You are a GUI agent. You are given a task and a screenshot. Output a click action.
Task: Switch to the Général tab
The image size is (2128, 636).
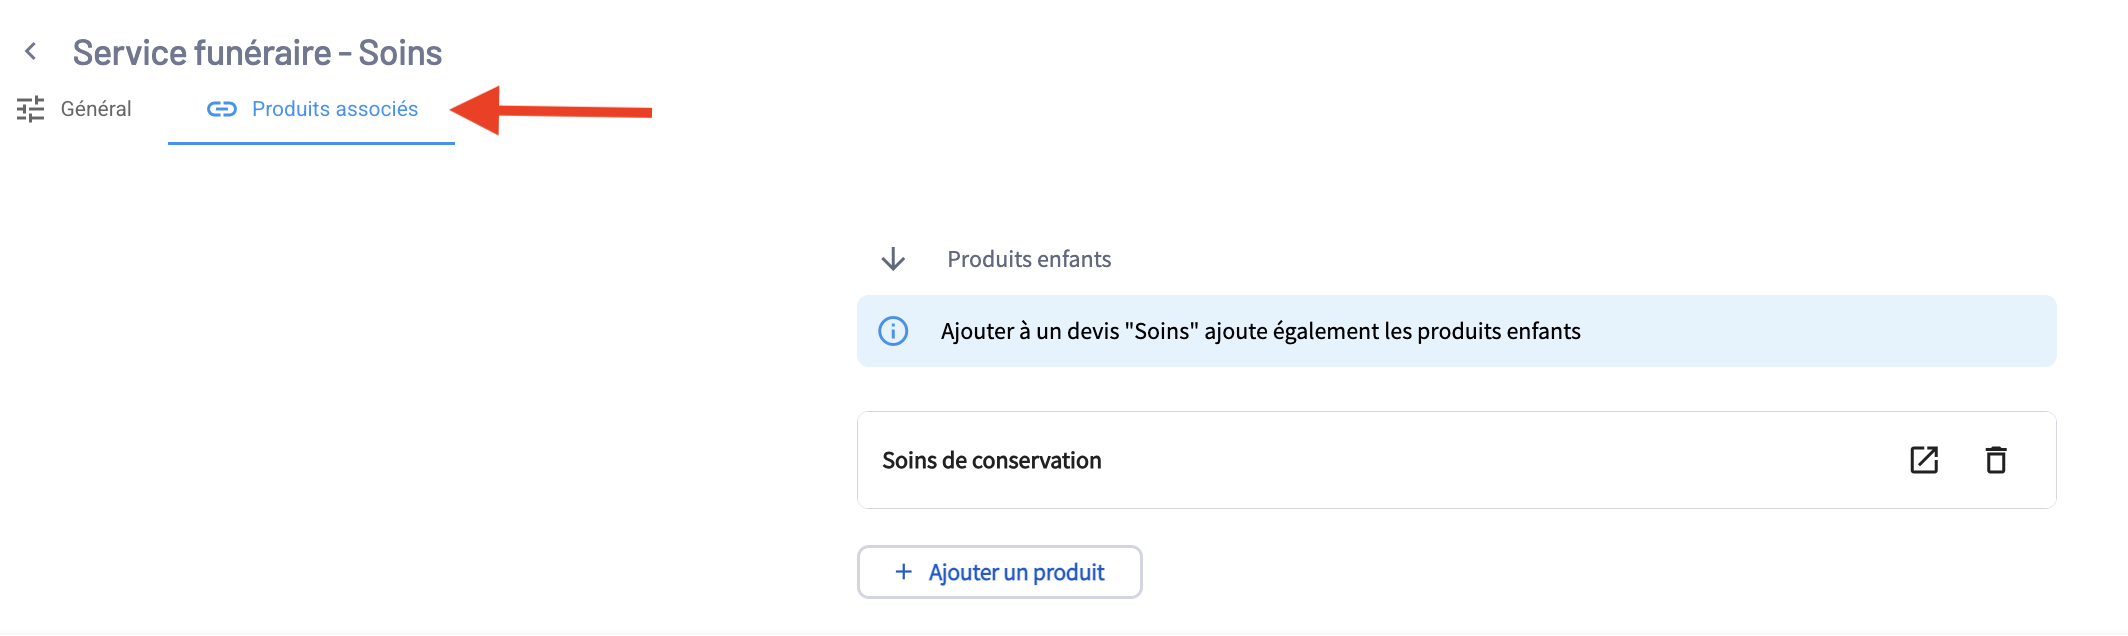(x=95, y=109)
